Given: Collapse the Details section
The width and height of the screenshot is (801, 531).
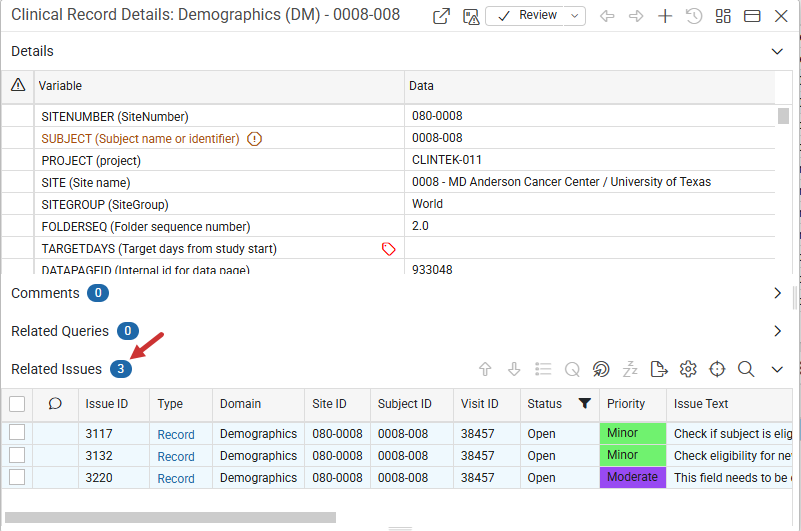Looking at the screenshot, I should pyautogui.click(x=777, y=52).
